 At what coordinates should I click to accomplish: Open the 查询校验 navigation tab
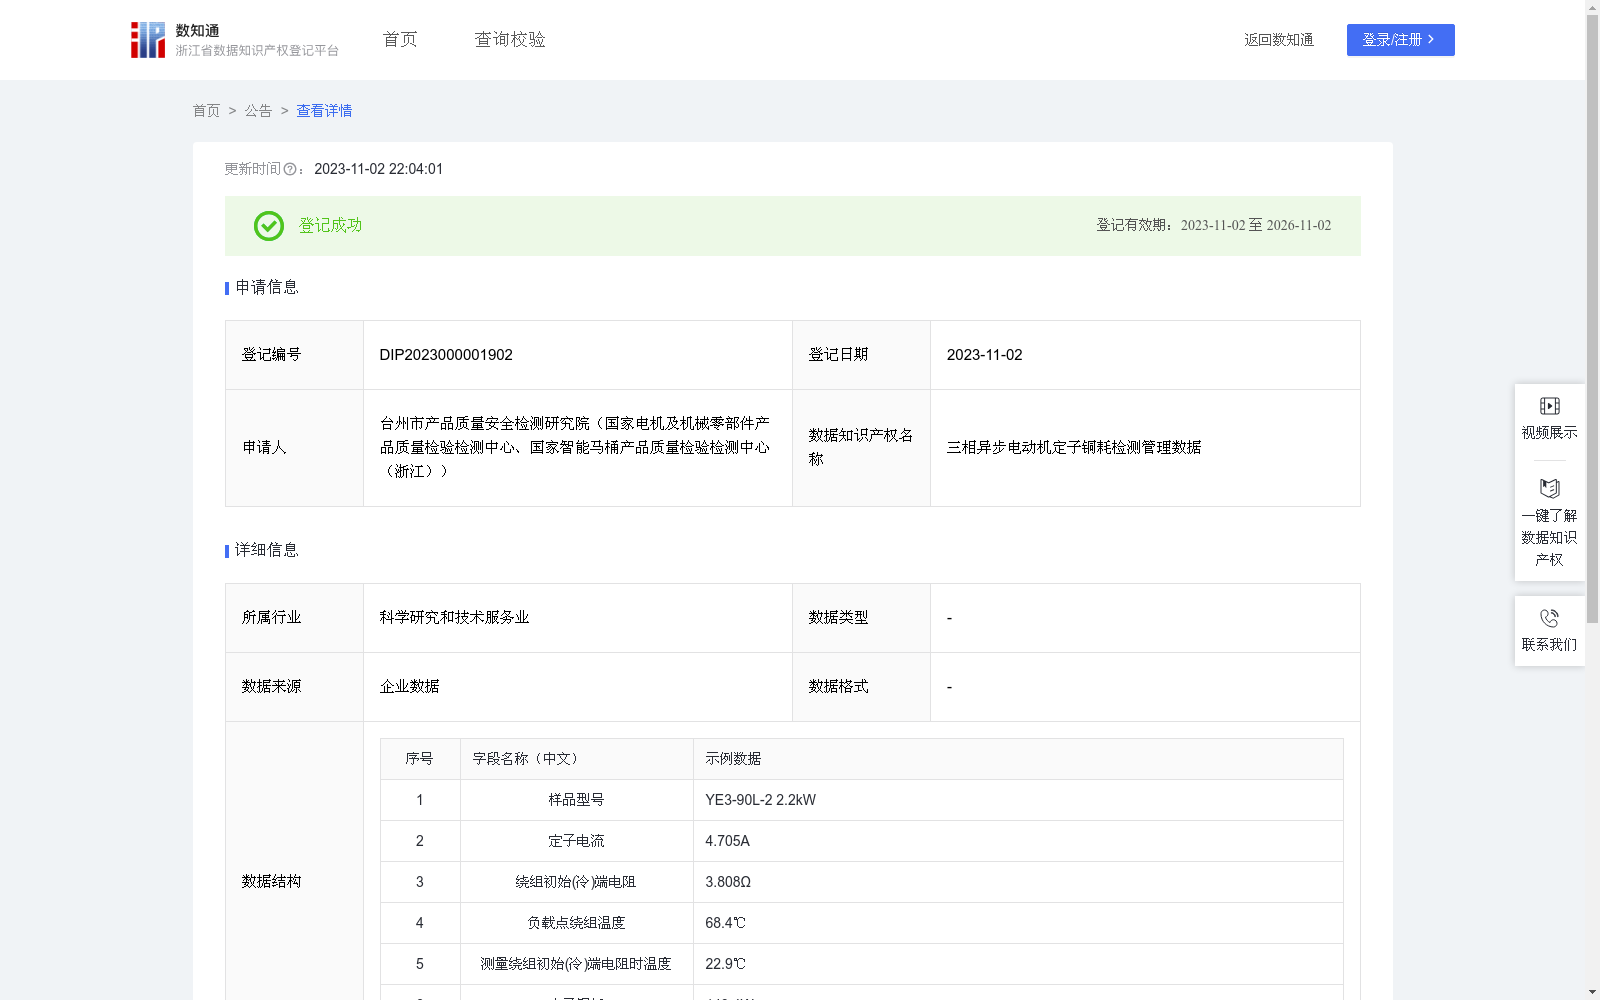point(510,40)
